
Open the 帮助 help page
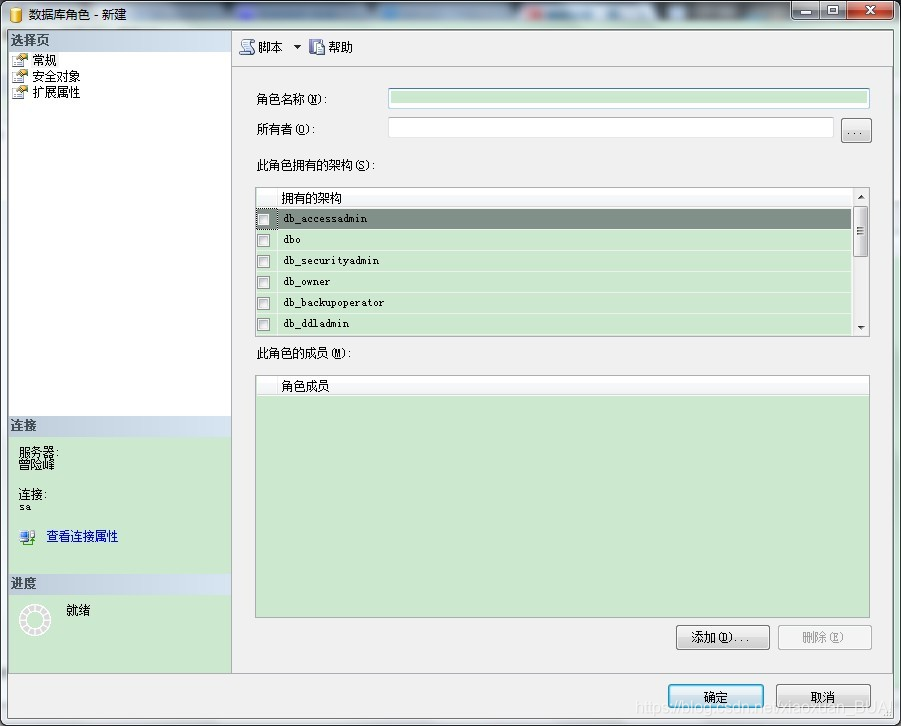pos(331,47)
